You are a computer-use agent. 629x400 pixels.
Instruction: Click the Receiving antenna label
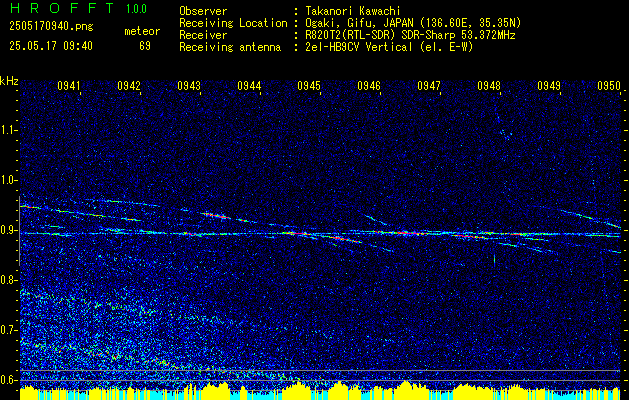pos(230,47)
